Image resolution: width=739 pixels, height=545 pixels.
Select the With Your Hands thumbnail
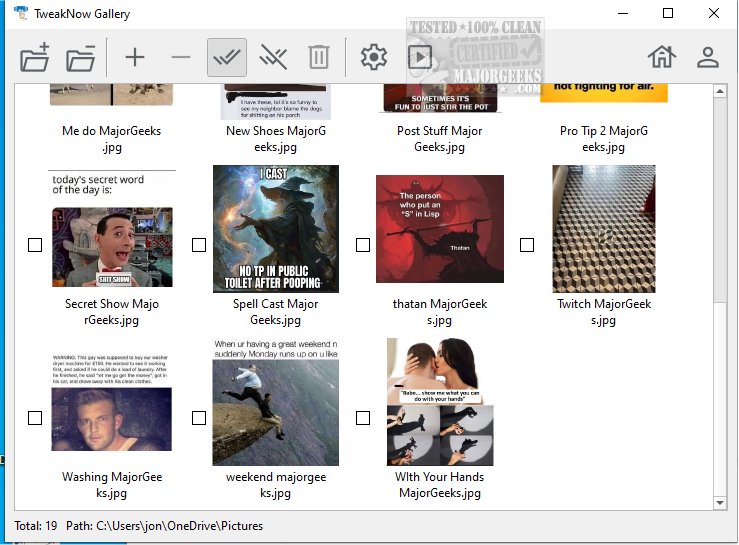tap(440, 402)
